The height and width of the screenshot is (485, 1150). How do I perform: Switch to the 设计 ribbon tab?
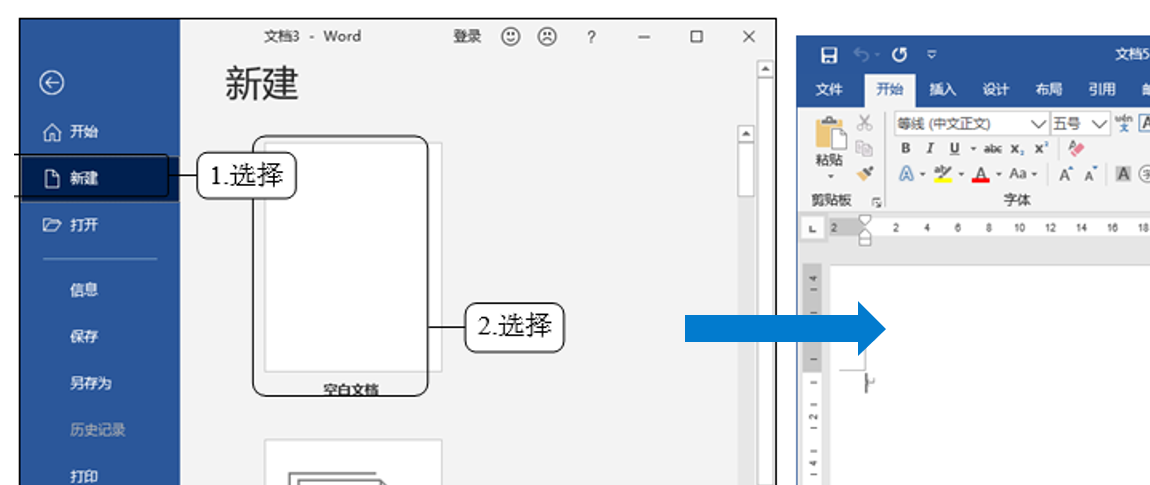[x=995, y=90]
